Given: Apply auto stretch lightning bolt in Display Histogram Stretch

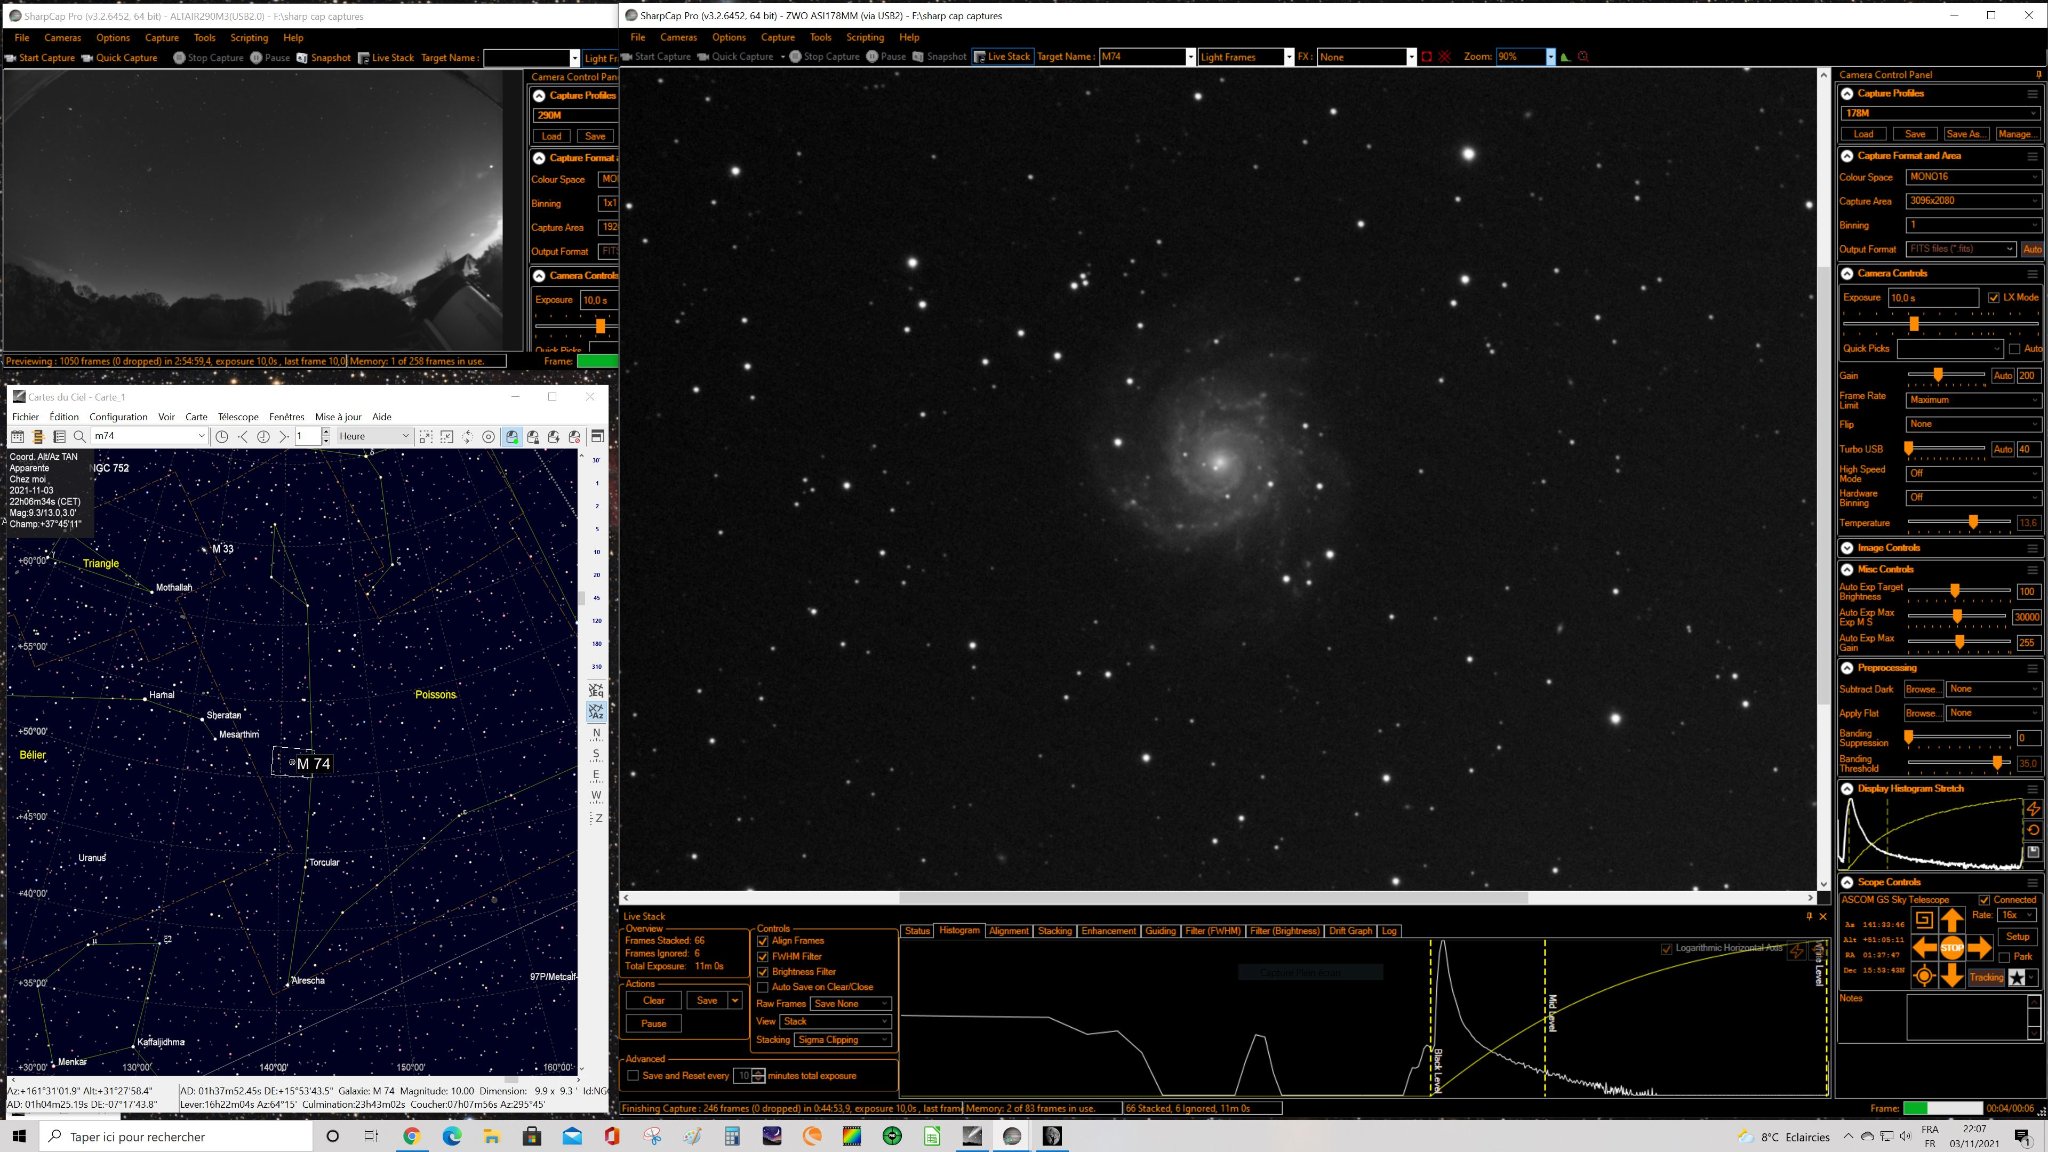Looking at the screenshot, I should click(2033, 809).
